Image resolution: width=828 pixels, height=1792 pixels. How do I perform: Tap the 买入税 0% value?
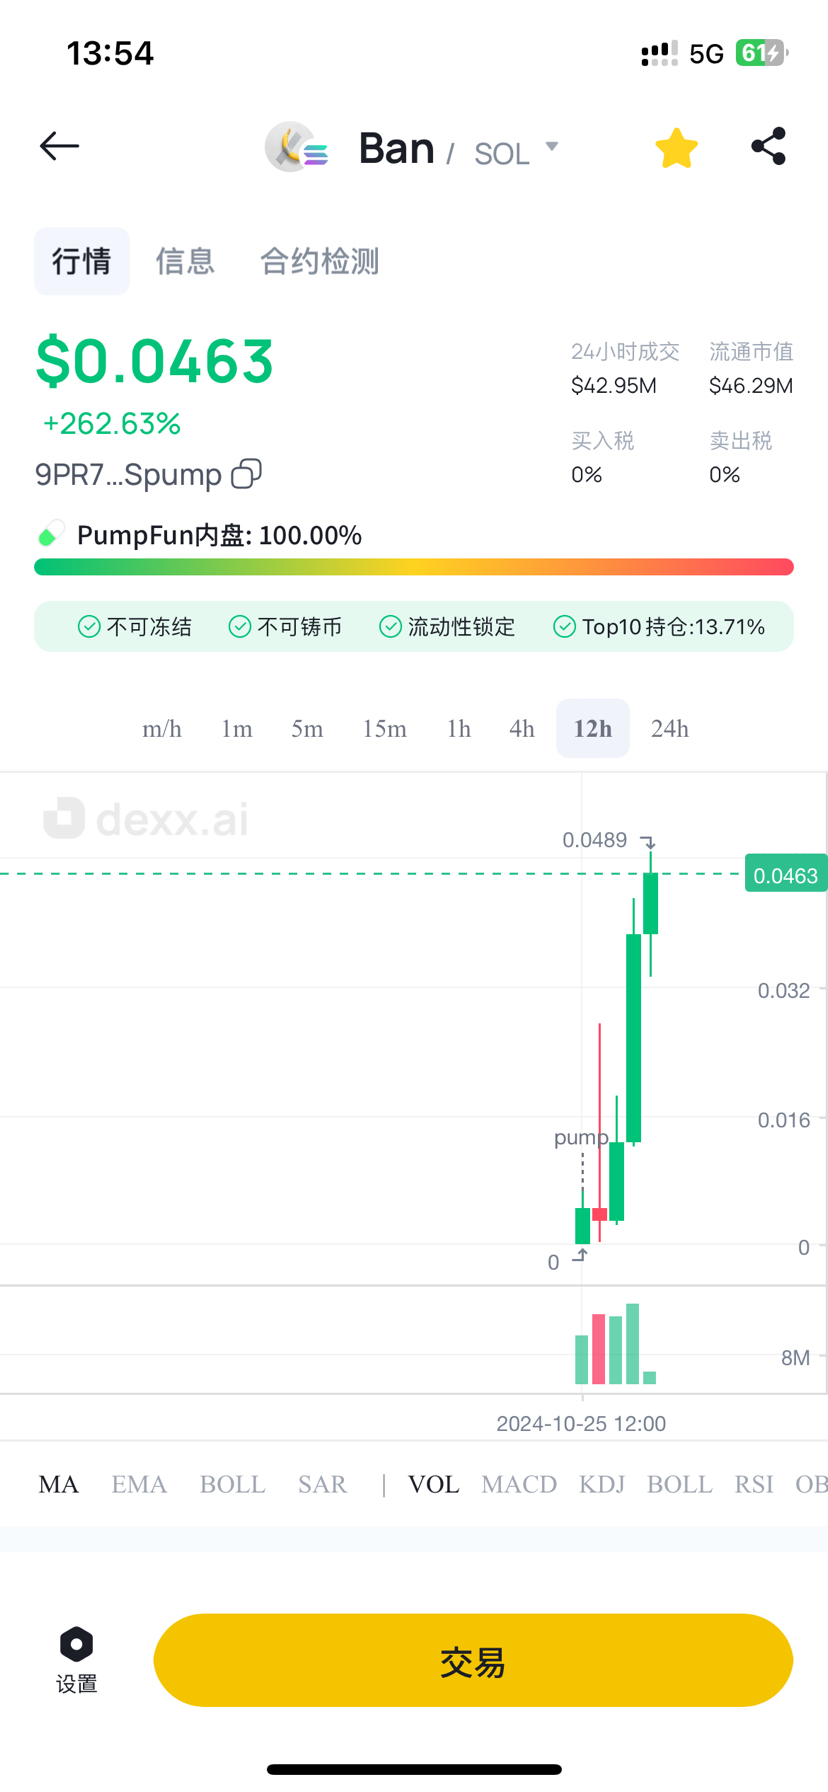[x=587, y=475]
